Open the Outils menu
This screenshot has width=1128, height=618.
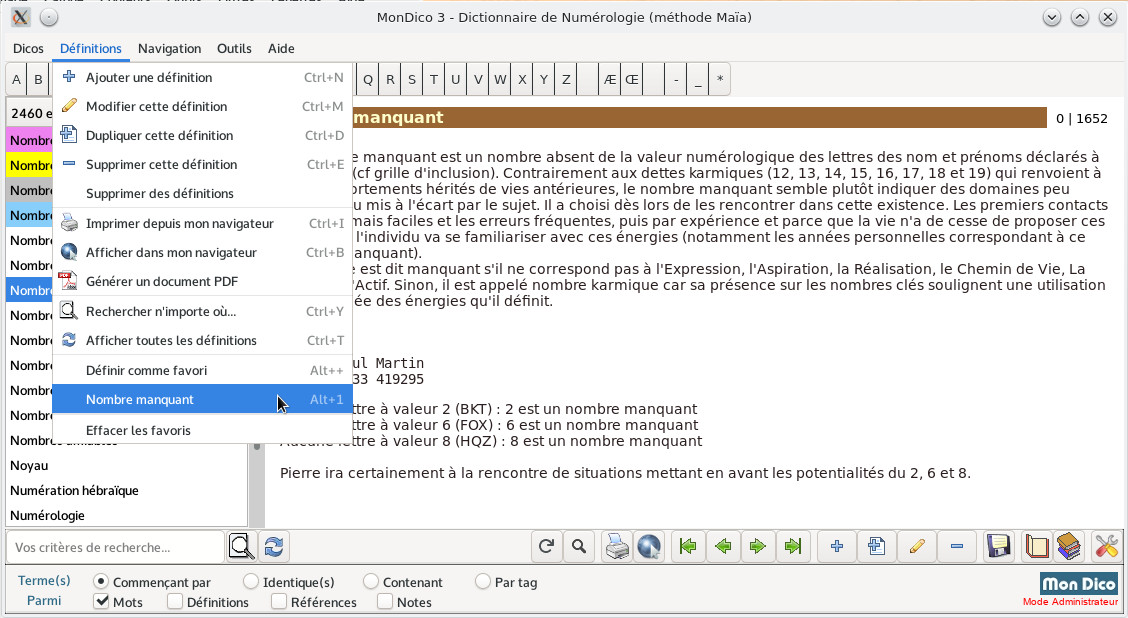tap(234, 48)
